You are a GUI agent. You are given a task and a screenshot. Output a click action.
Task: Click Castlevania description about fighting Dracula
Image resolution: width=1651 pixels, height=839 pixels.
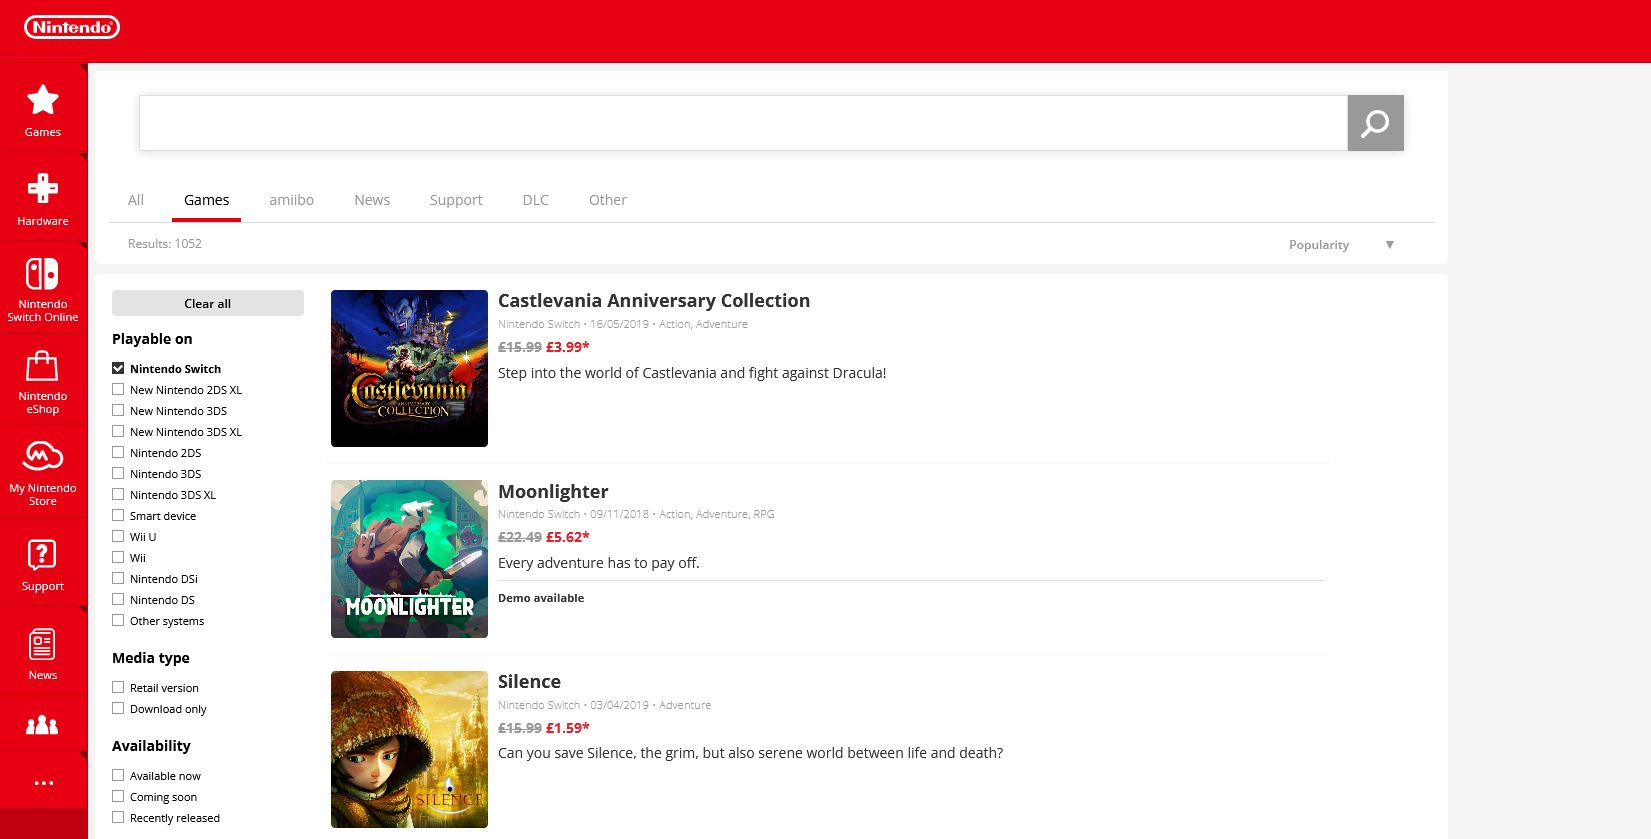pos(692,373)
